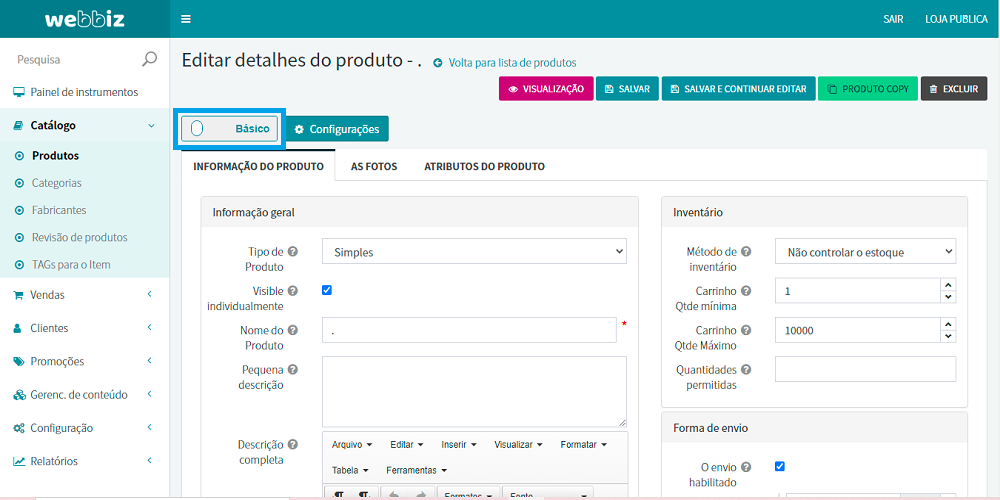1000x500 pixels.
Task: Toggle the Básico mode switch
Action: coord(198,129)
